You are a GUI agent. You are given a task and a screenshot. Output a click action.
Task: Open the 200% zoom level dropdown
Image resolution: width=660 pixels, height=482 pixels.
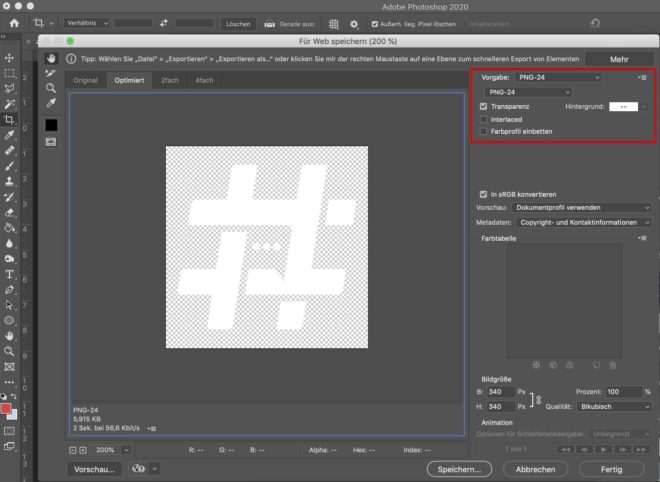point(126,450)
